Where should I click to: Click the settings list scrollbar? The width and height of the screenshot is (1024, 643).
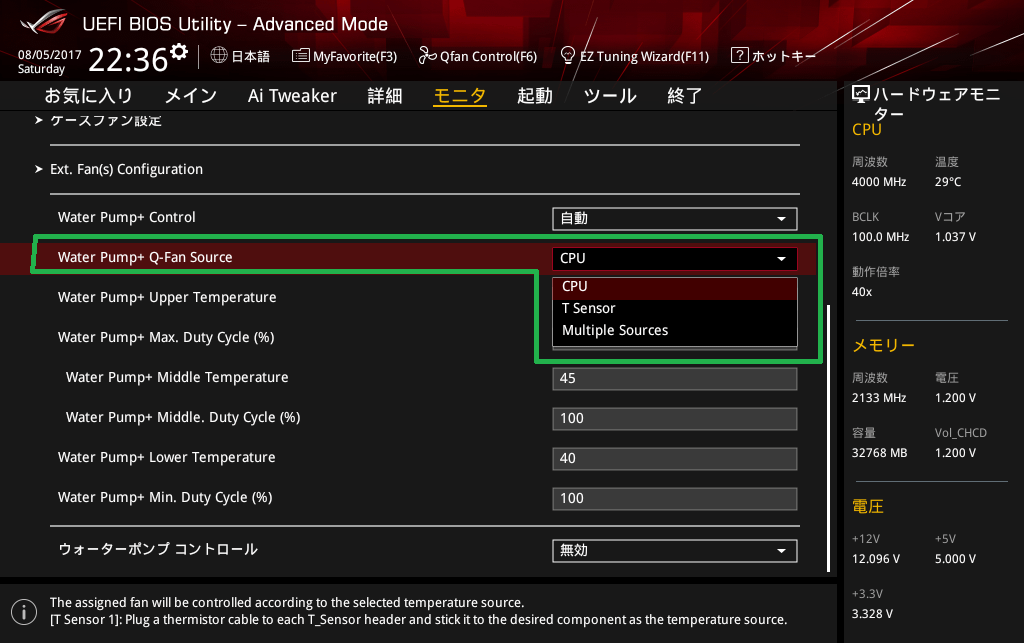829,438
